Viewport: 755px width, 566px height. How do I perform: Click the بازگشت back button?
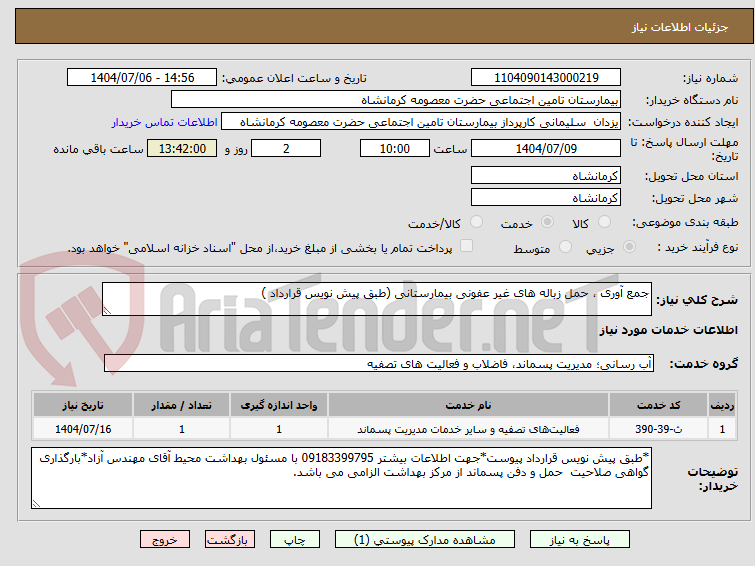click(230, 540)
